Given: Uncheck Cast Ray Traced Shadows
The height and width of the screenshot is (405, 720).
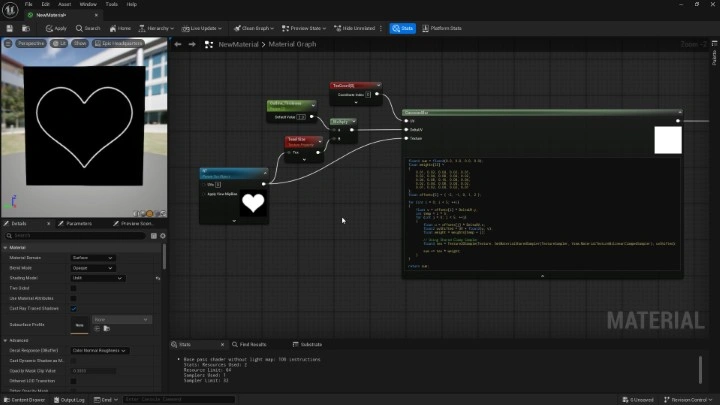Looking at the screenshot, I should coord(73,309).
